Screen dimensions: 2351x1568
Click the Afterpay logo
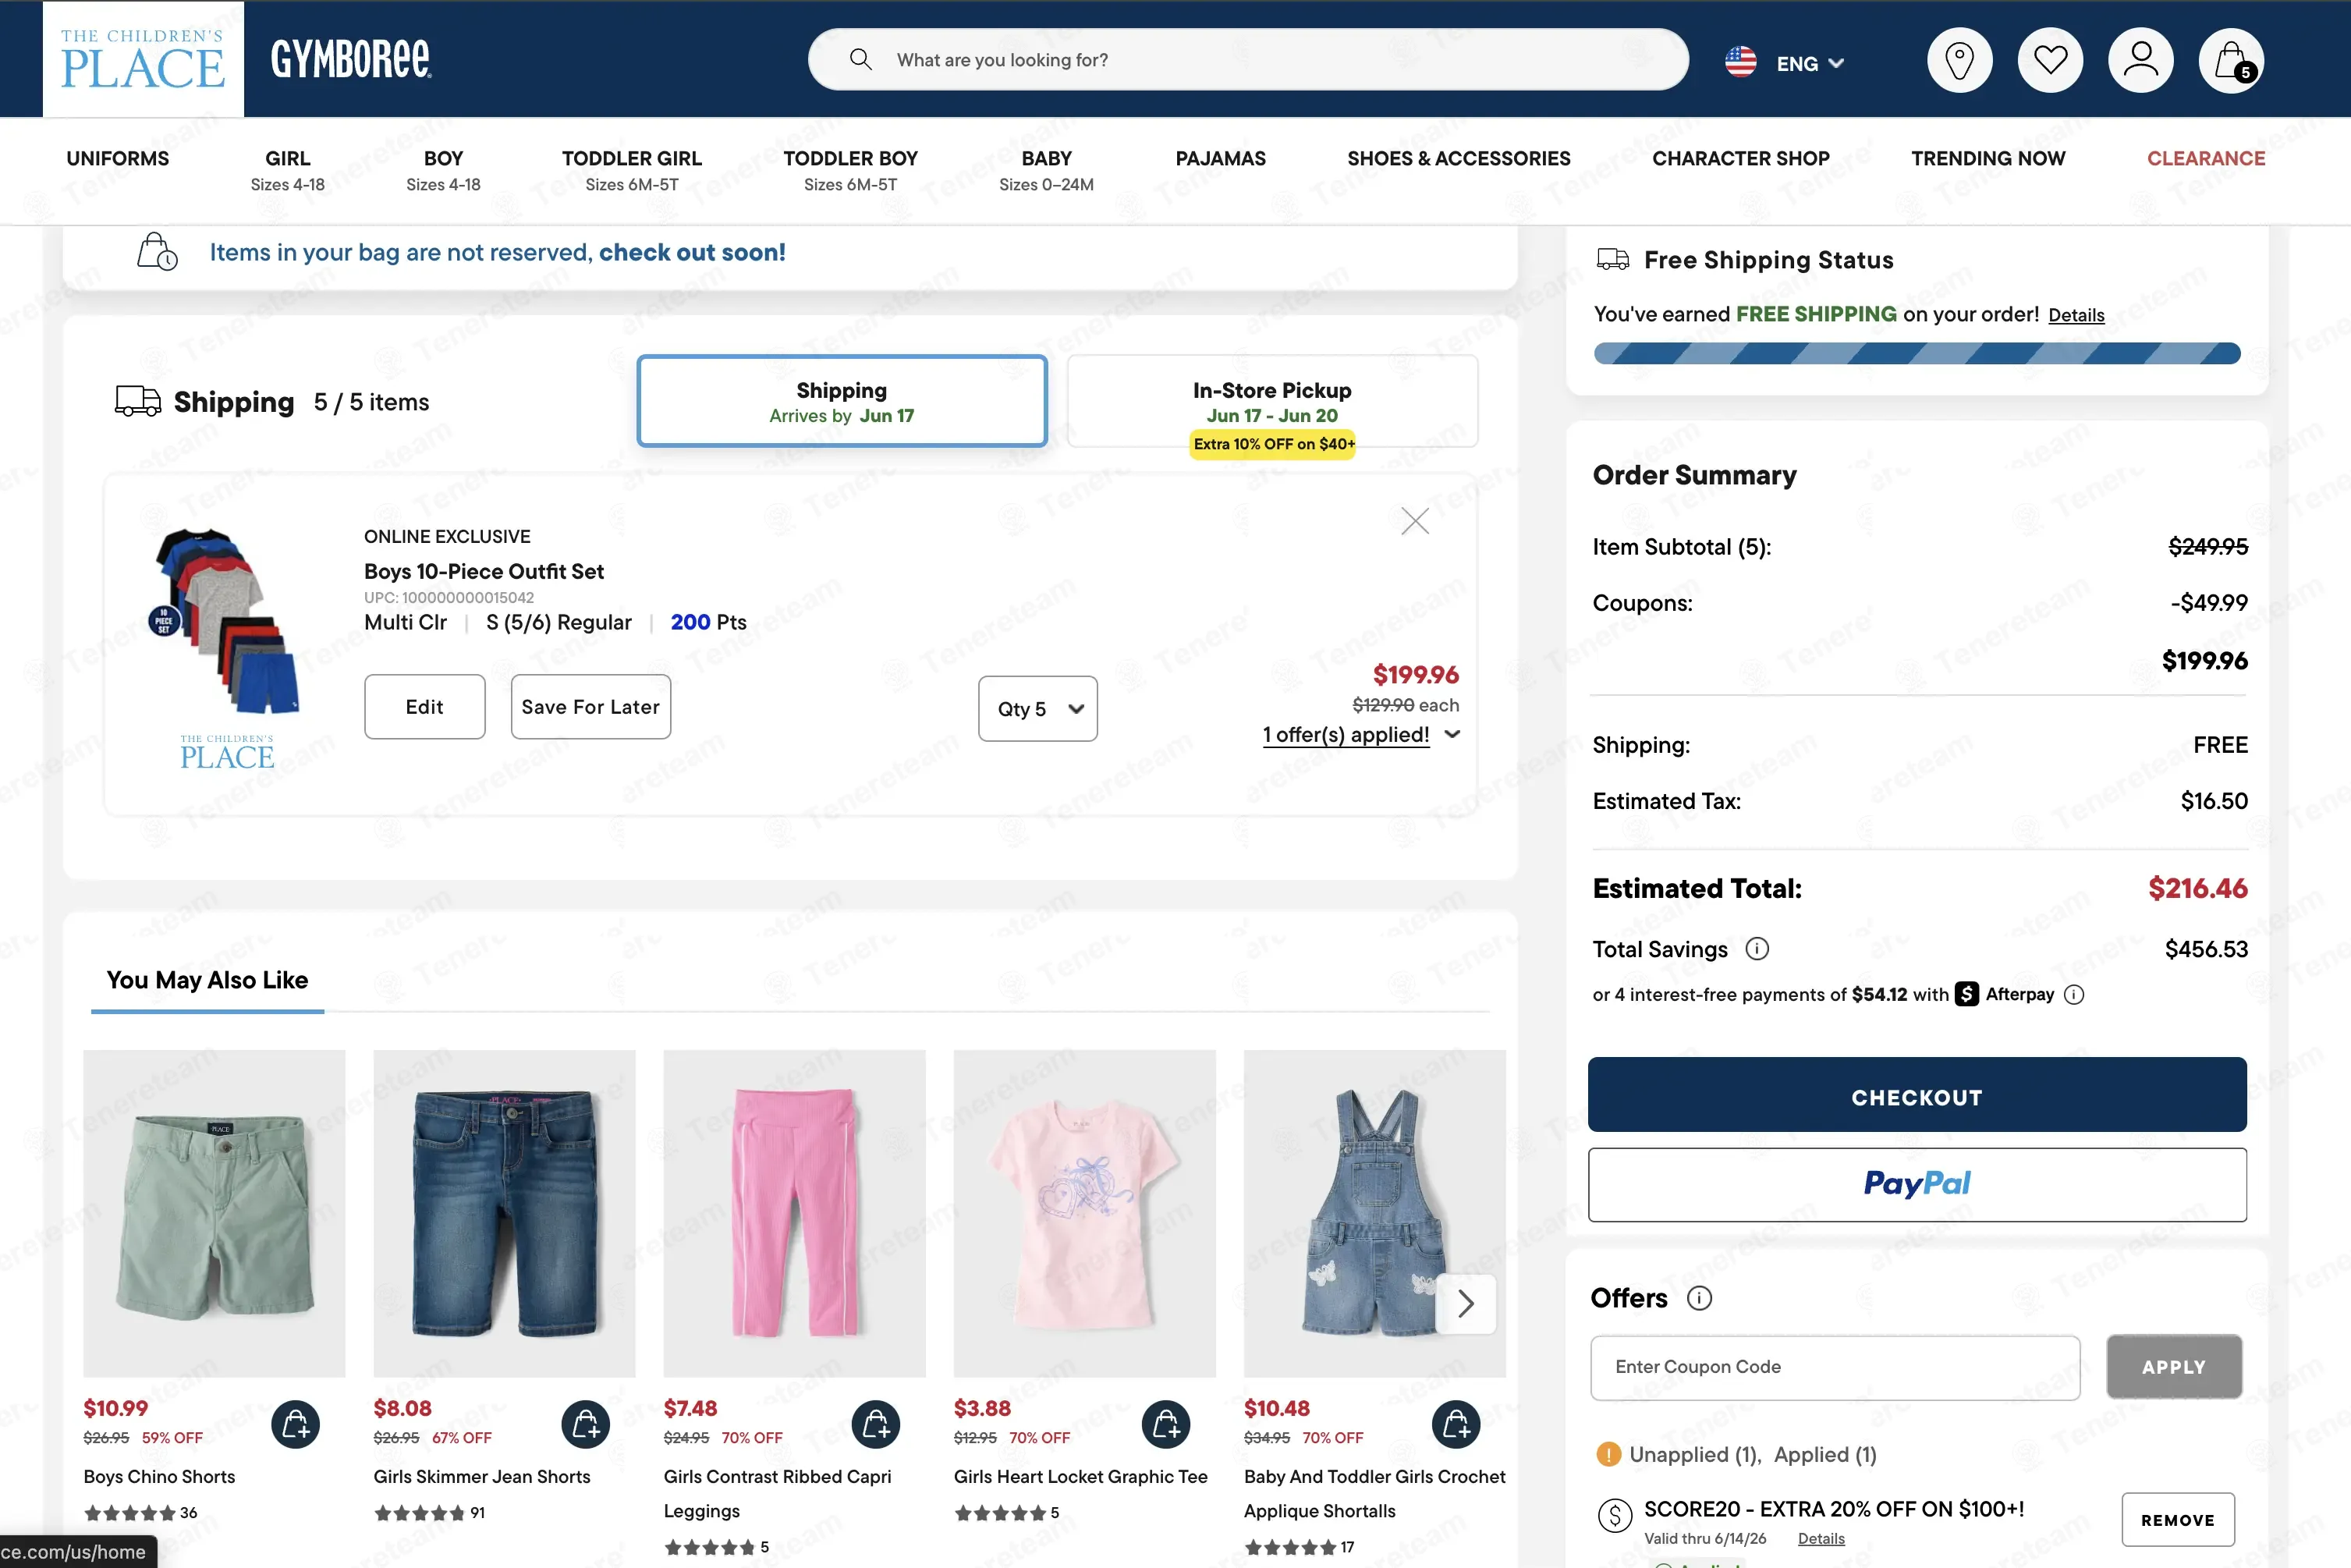point(2005,994)
